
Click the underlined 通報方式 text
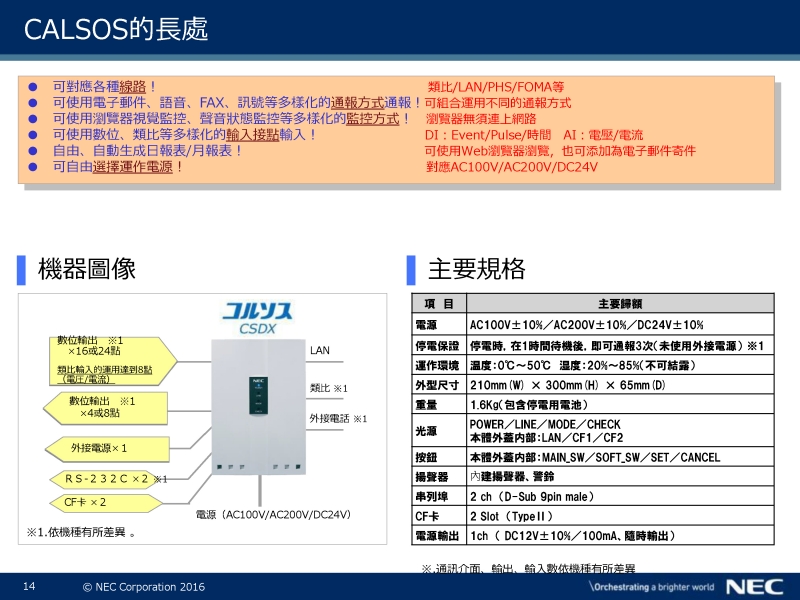(357, 103)
